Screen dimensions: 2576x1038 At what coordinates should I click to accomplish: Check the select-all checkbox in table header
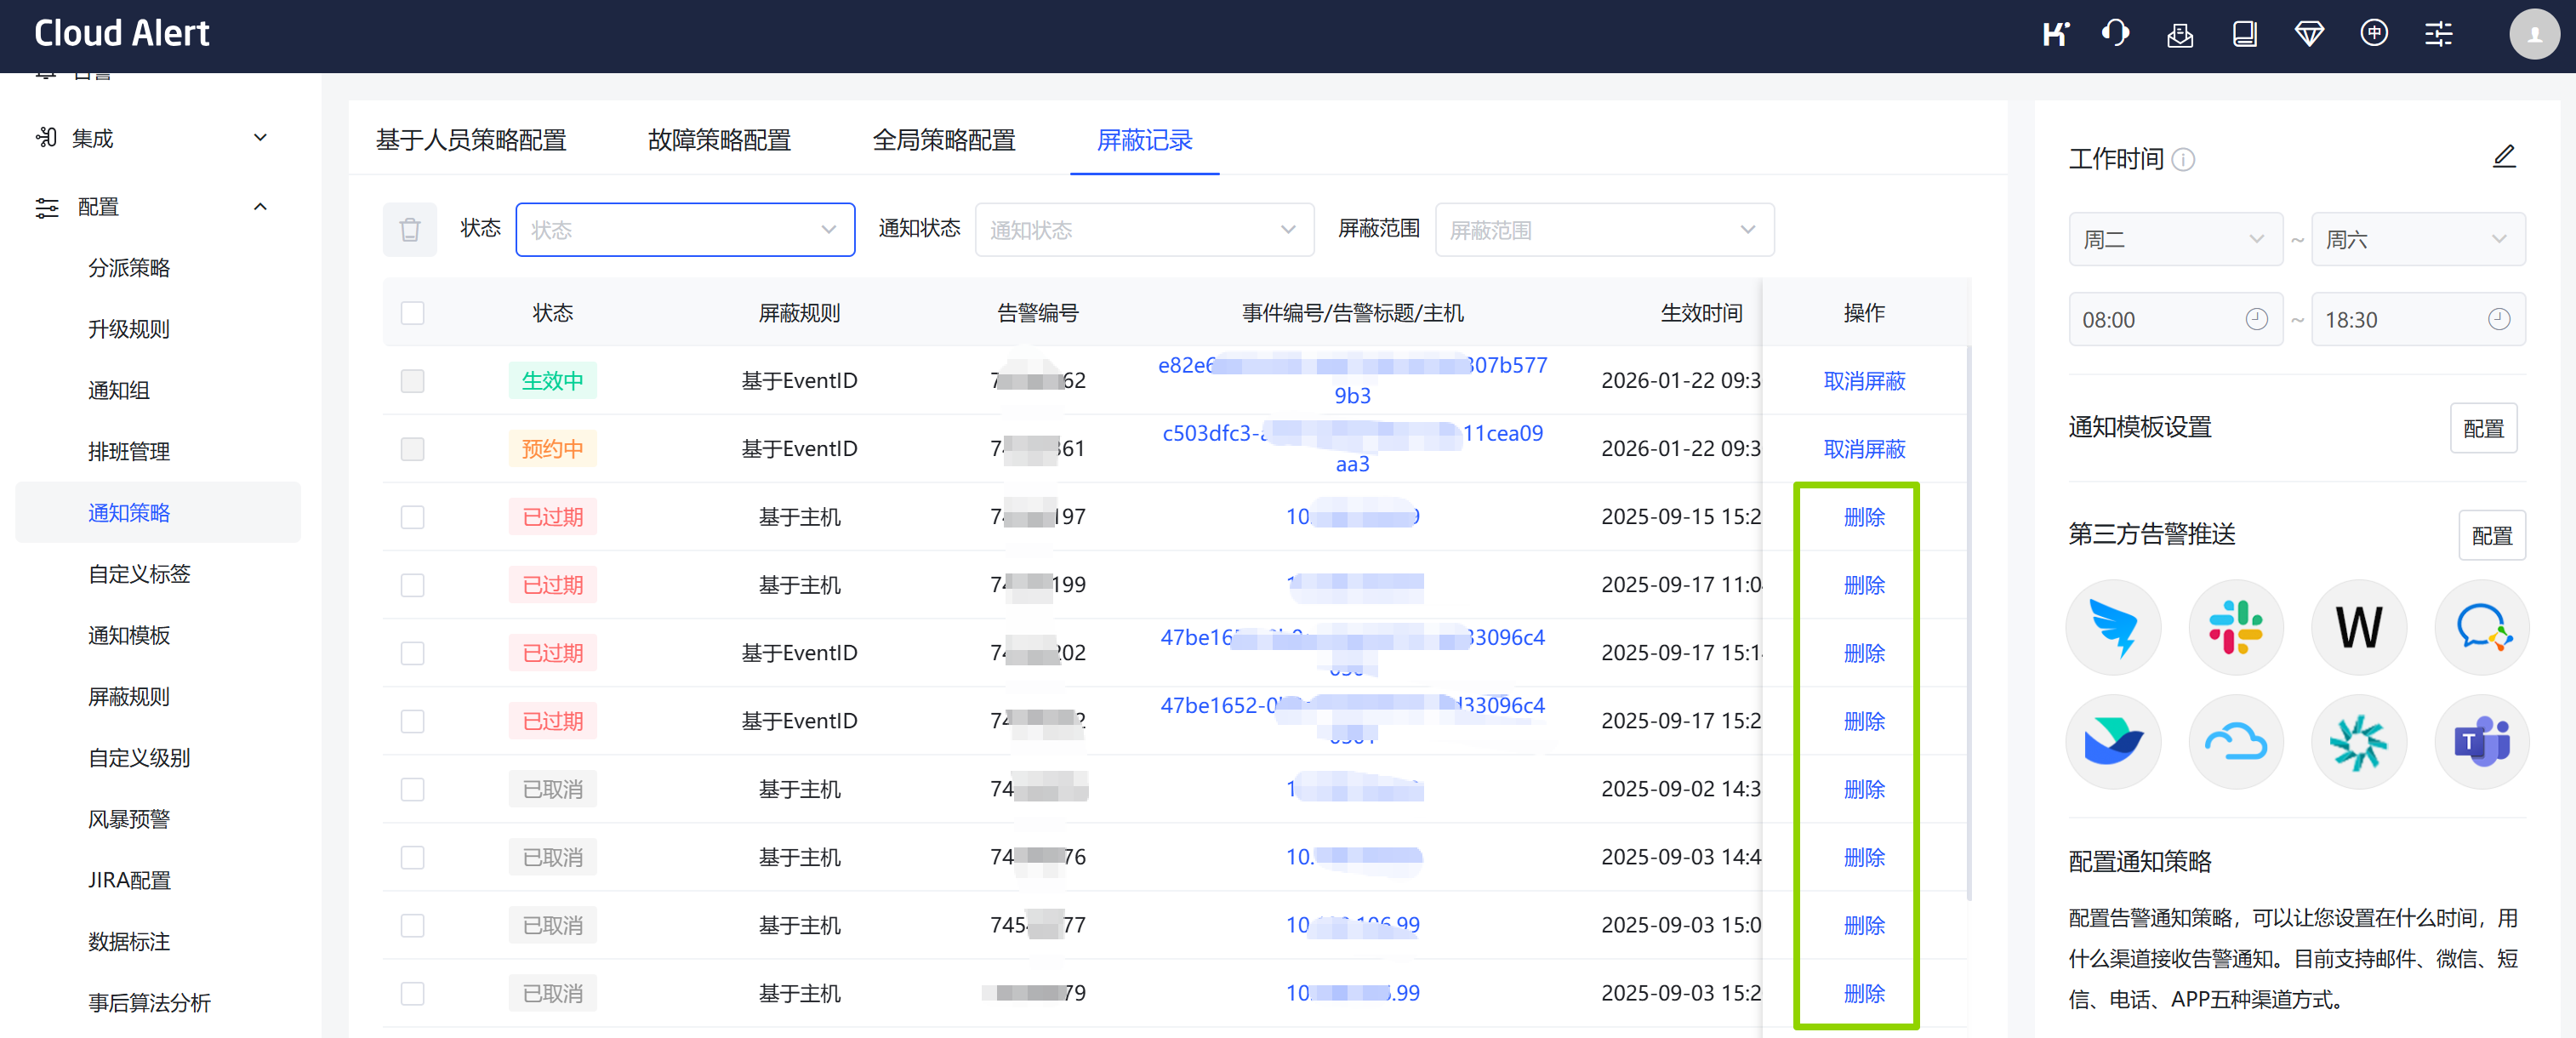pyautogui.click(x=412, y=313)
